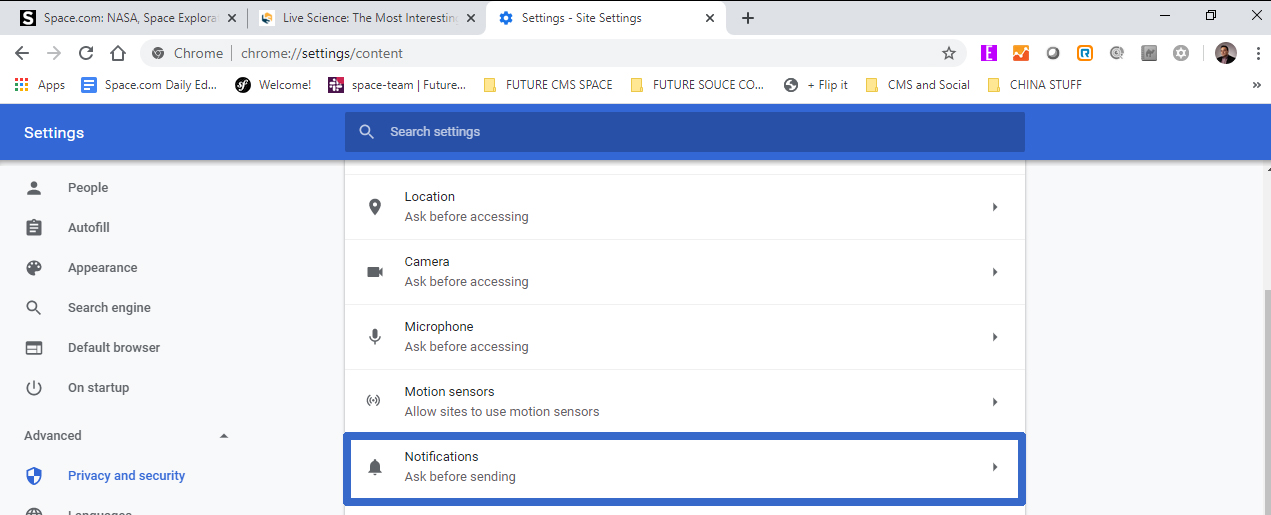Open the Chrome three-dot menu
This screenshot has height=515, width=1271.
(1256, 53)
